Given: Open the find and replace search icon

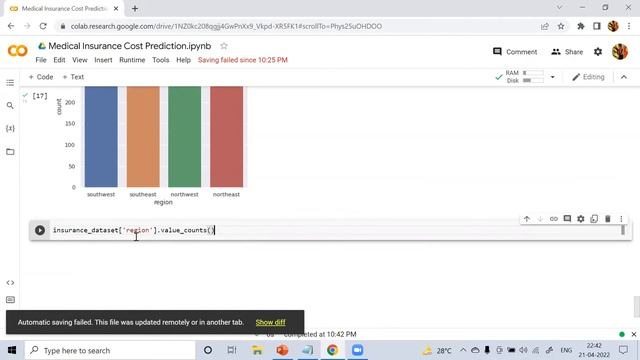Looking at the screenshot, I should pos(10,106).
